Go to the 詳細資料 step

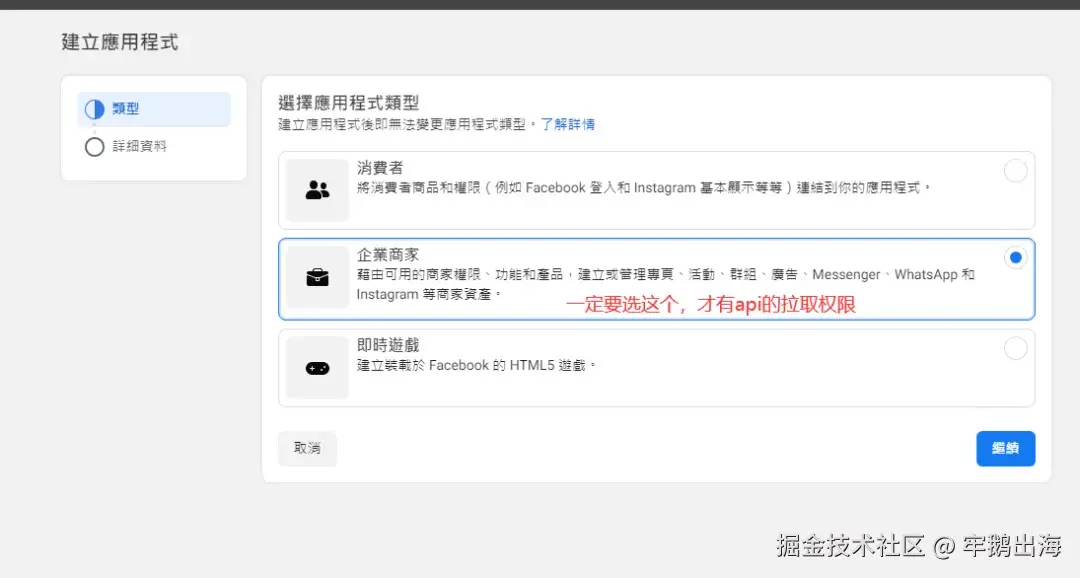tap(139, 147)
